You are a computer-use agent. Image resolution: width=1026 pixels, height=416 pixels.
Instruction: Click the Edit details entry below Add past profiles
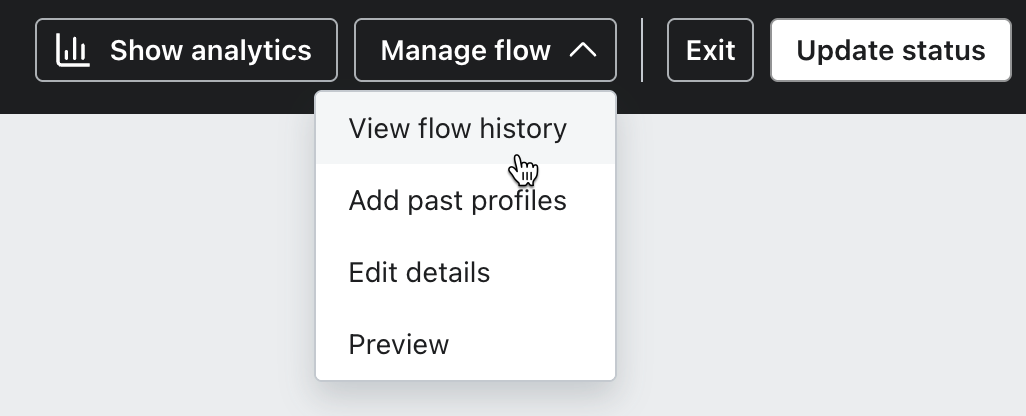click(419, 273)
